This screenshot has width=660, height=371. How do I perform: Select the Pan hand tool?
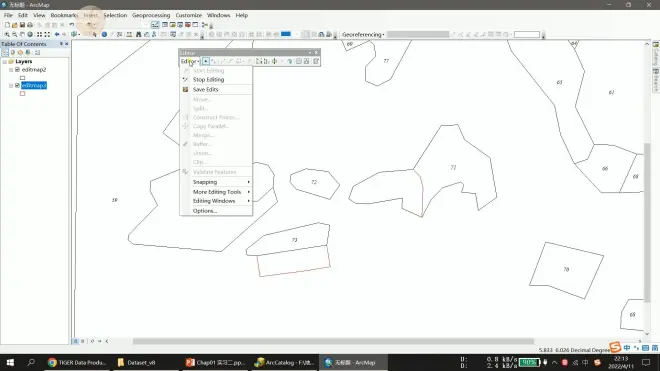(22, 35)
